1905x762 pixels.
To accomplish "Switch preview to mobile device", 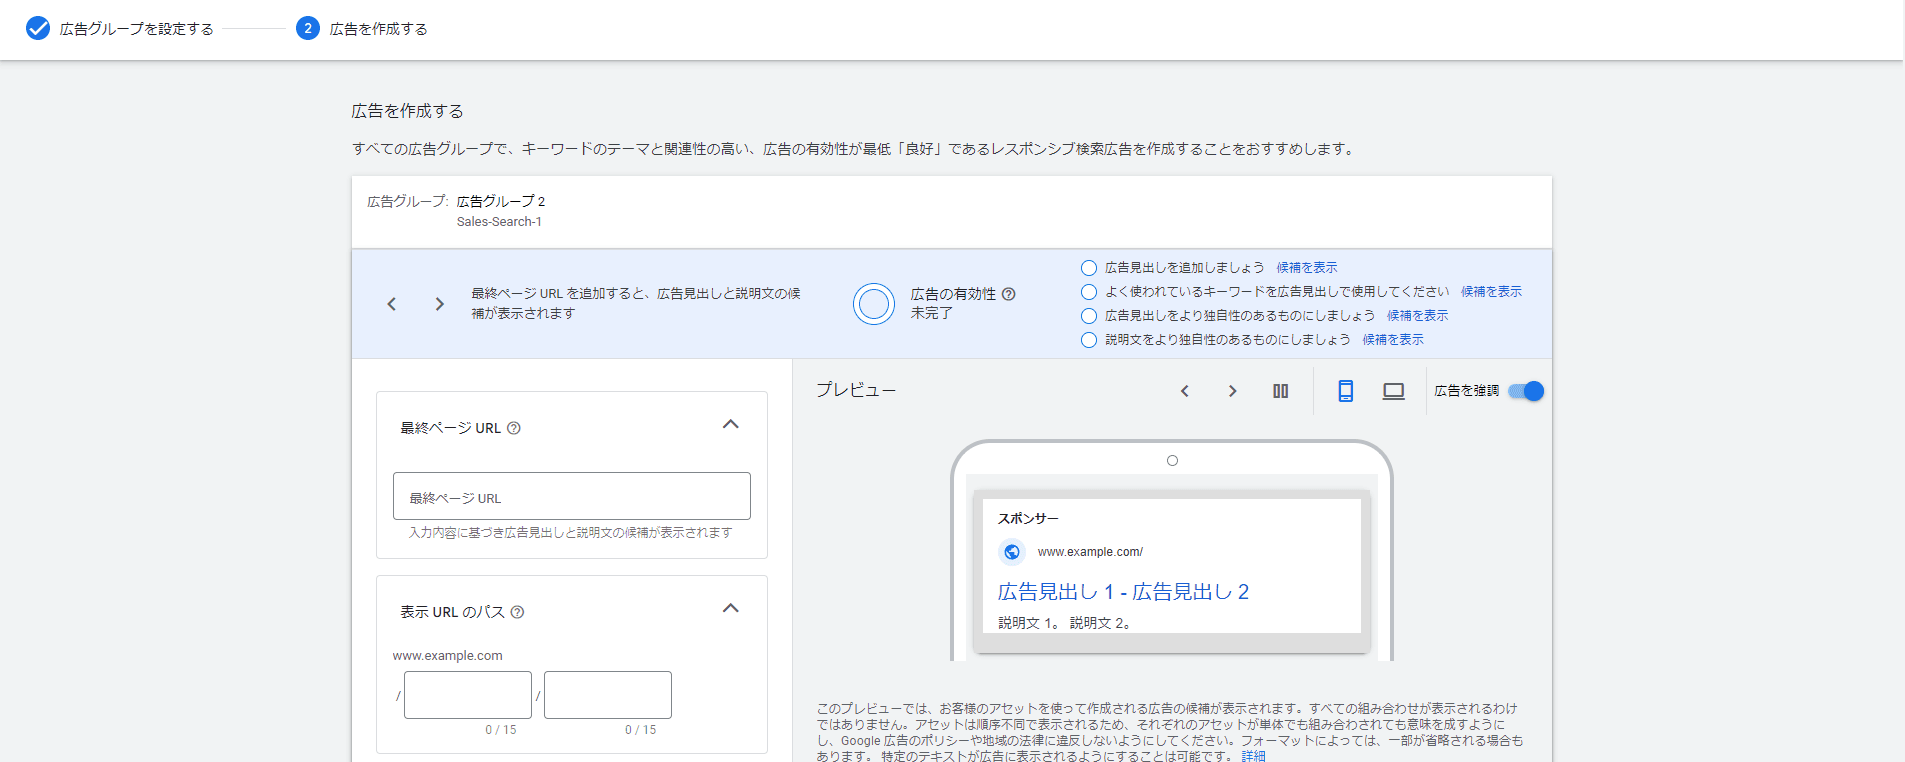I will point(1346,391).
